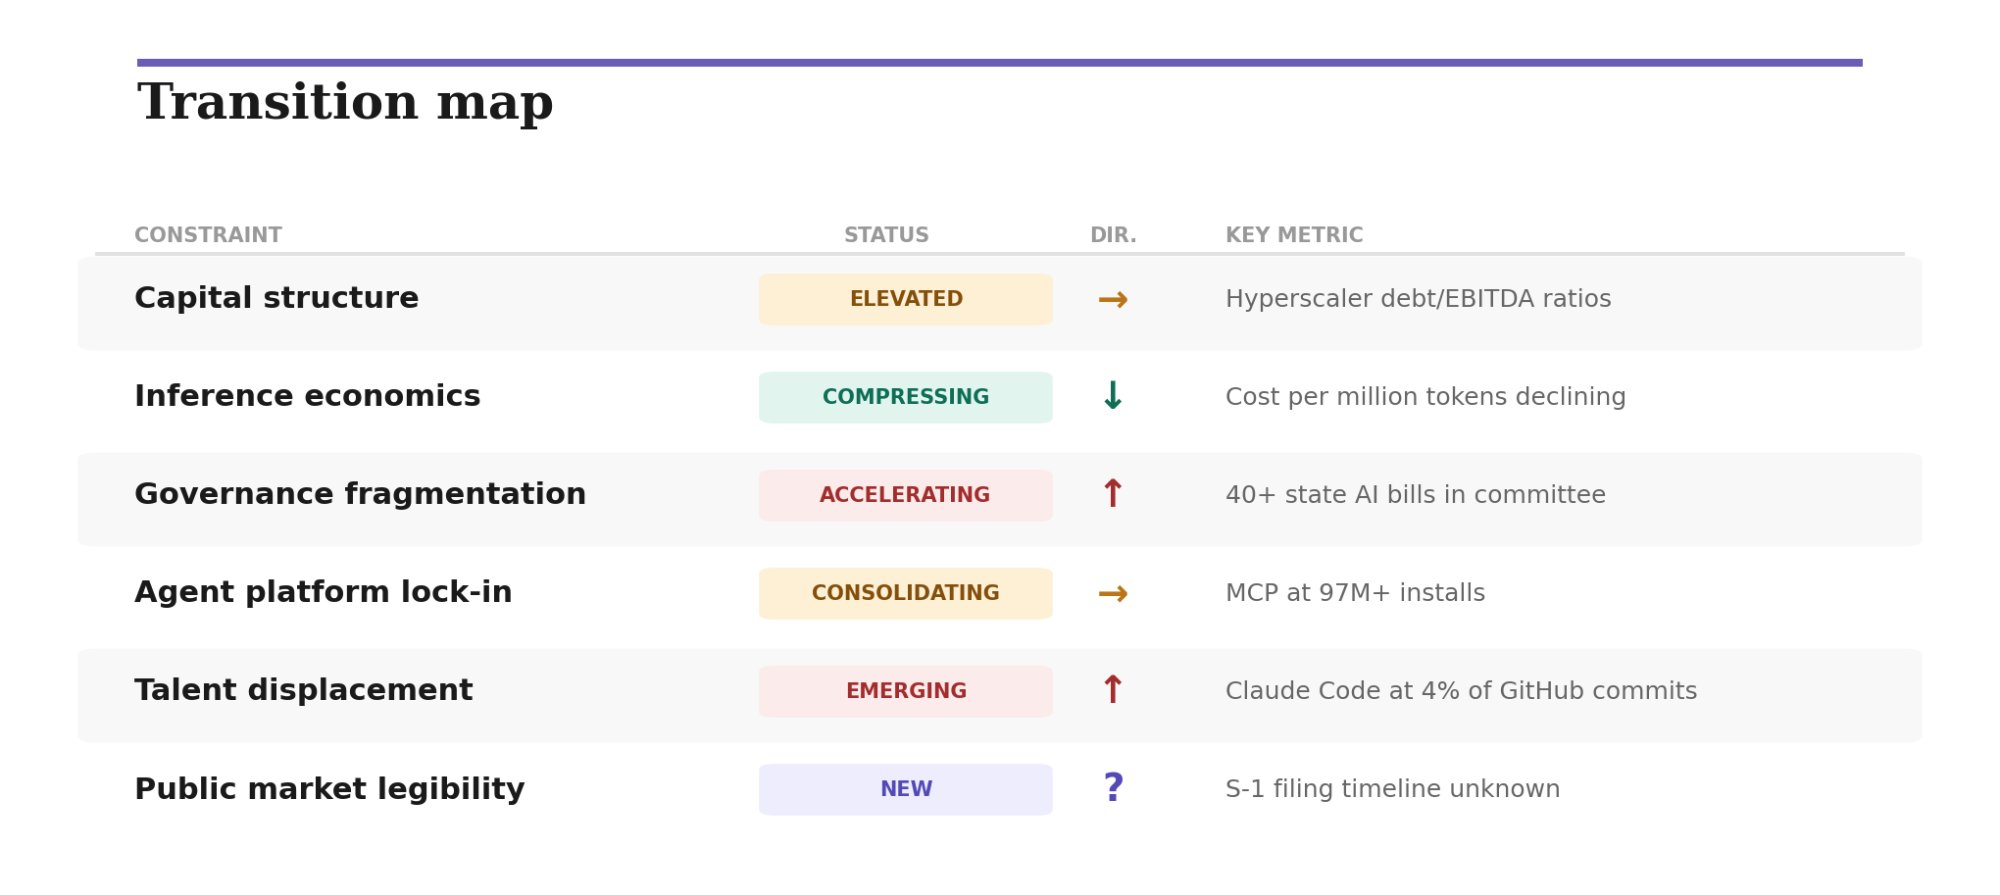Click the Inference economics constraint name

[308, 396]
